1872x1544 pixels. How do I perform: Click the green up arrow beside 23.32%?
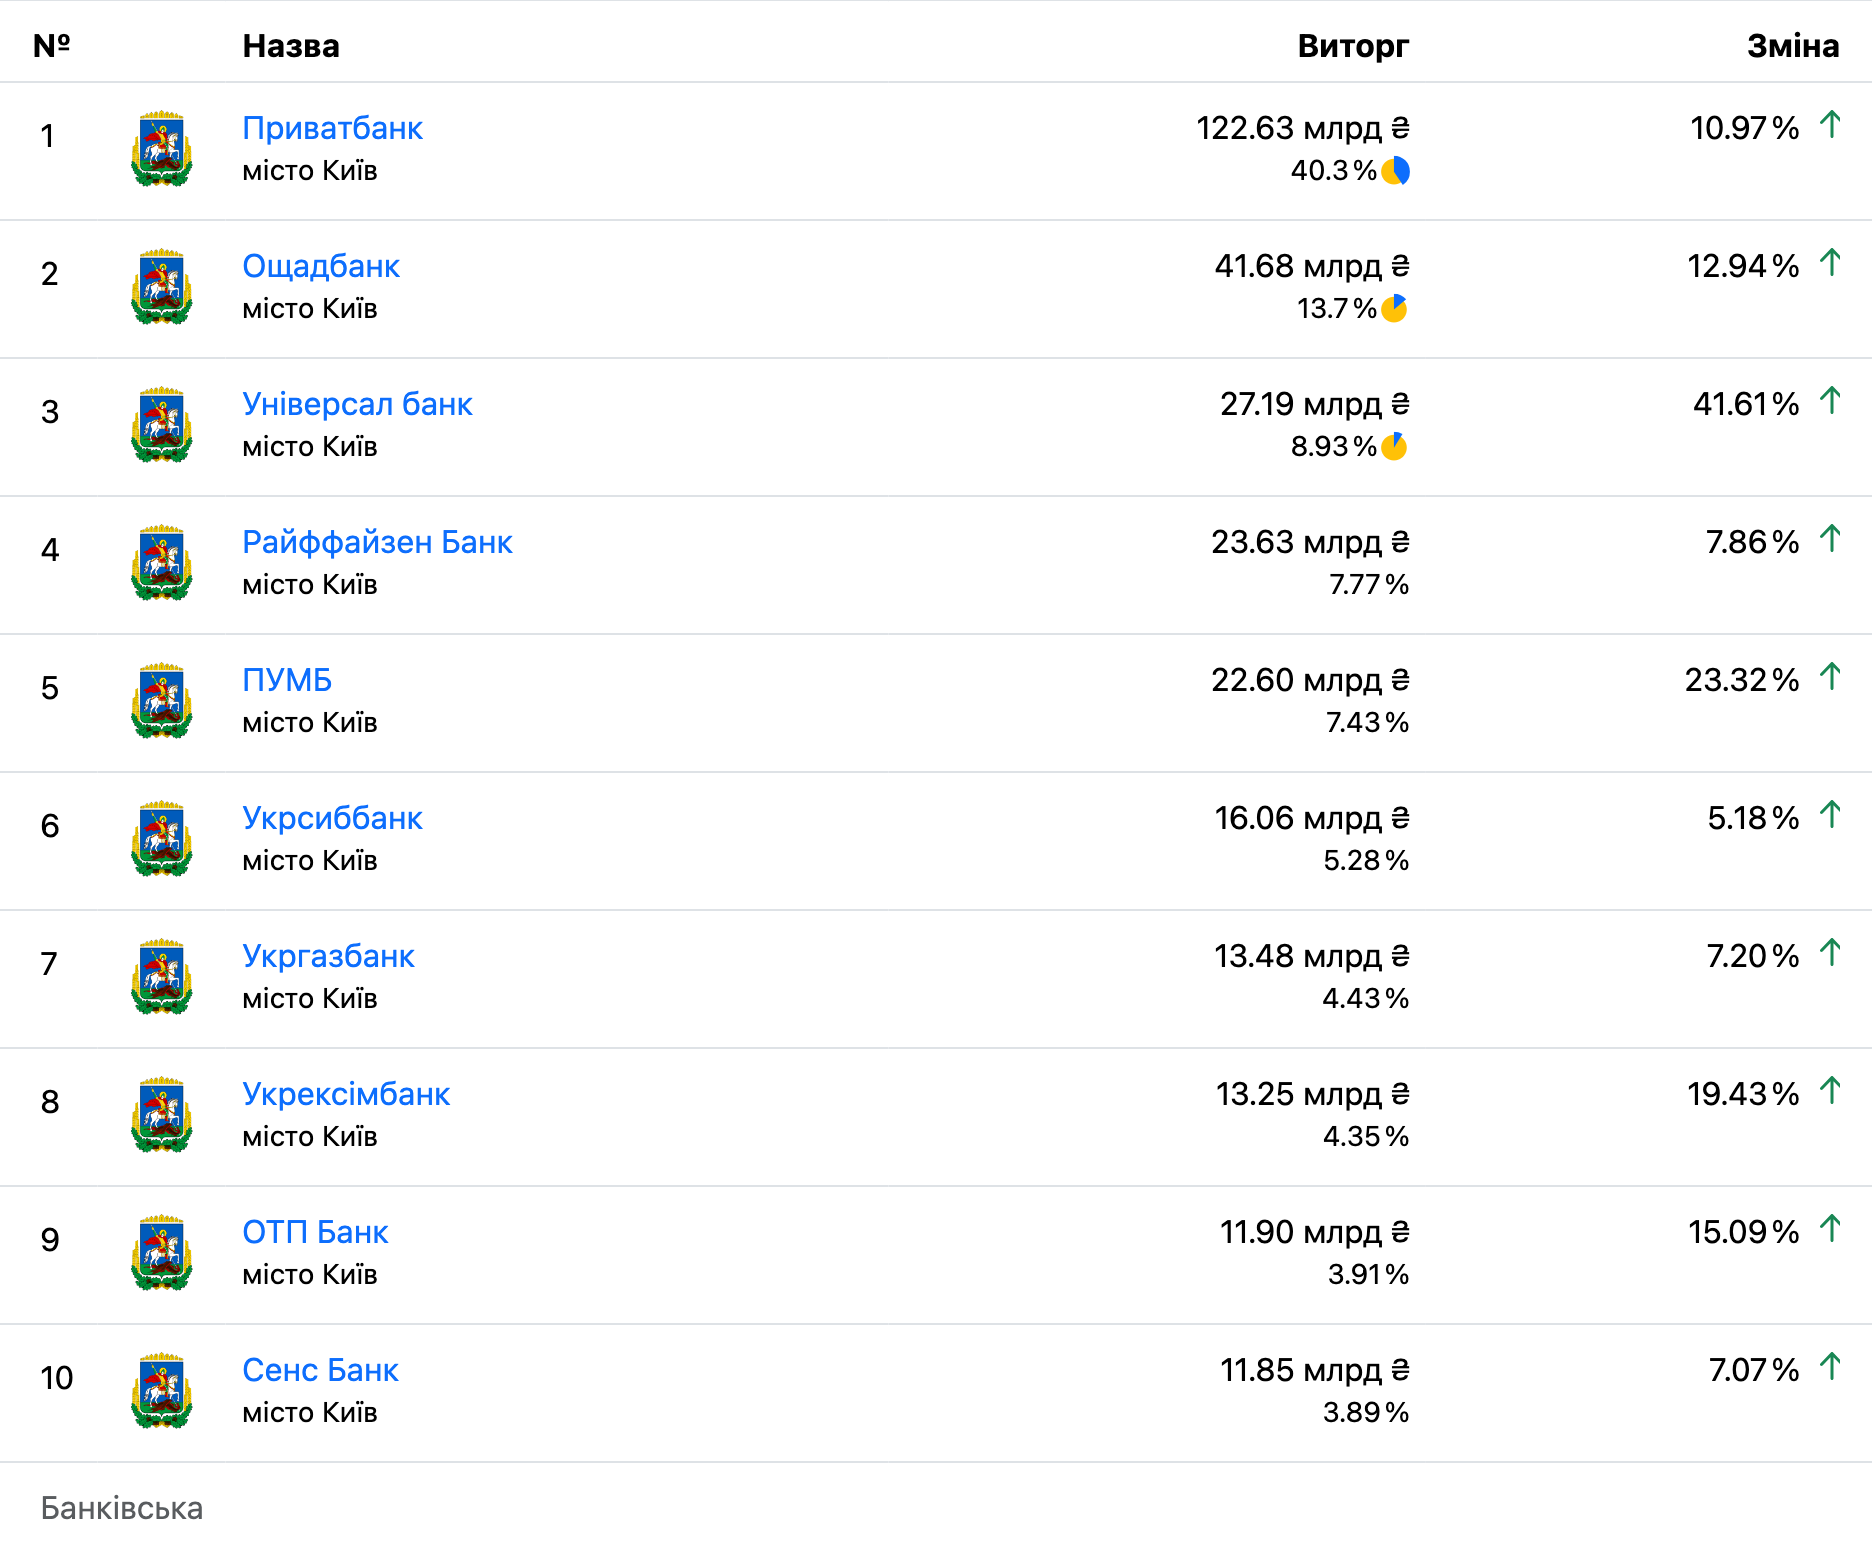1830,677
